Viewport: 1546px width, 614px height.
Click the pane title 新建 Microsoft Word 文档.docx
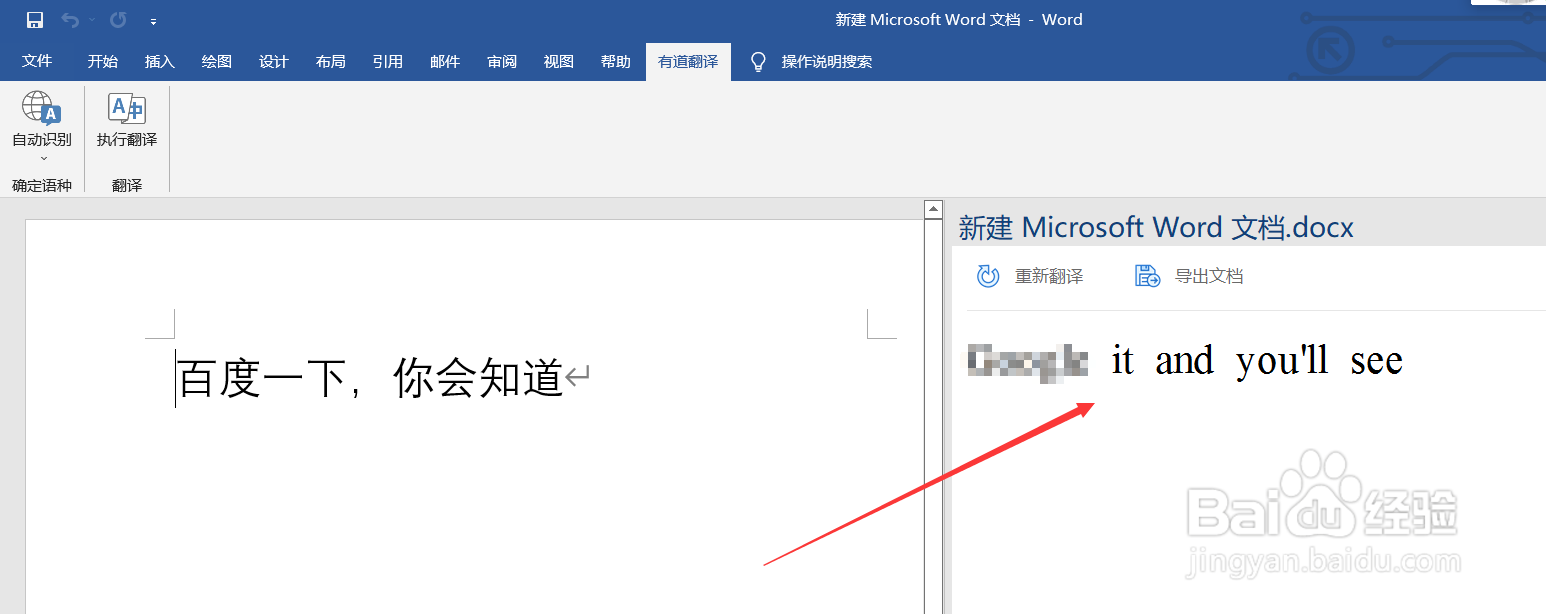coord(1156,227)
